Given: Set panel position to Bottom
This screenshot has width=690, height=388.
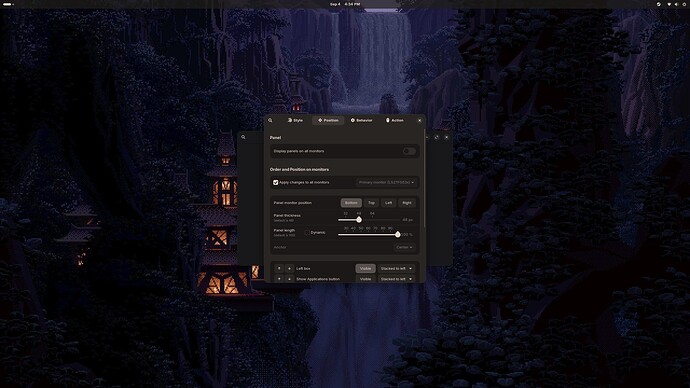Looking at the screenshot, I should pyautogui.click(x=351, y=203).
